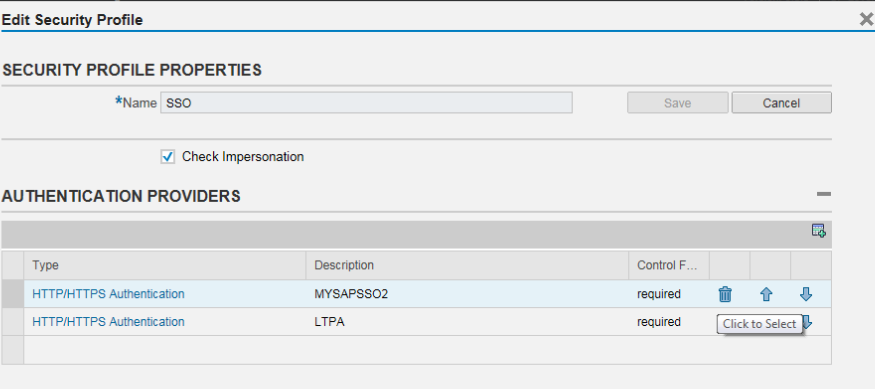Move MYSAPSSO2 provider up with arrow
The height and width of the screenshot is (389, 875).
coord(766,294)
